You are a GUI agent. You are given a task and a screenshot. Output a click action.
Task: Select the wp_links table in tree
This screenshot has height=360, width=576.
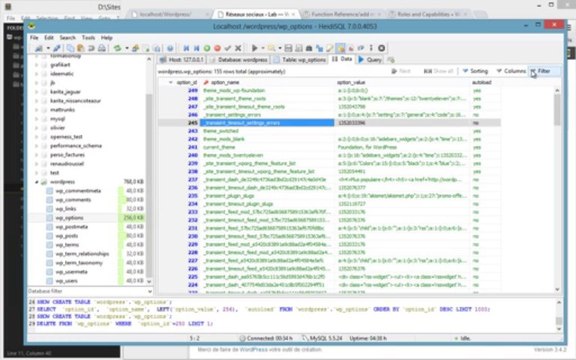click(66, 209)
